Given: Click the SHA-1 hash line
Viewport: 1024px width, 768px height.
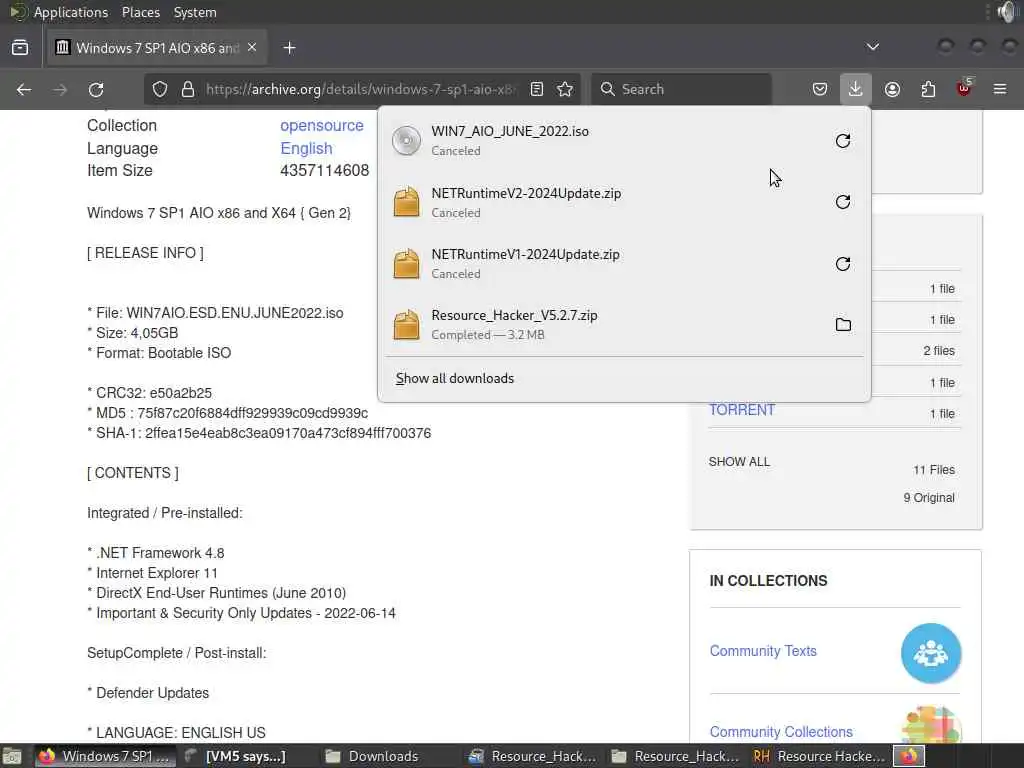Looking at the screenshot, I should coord(259,433).
